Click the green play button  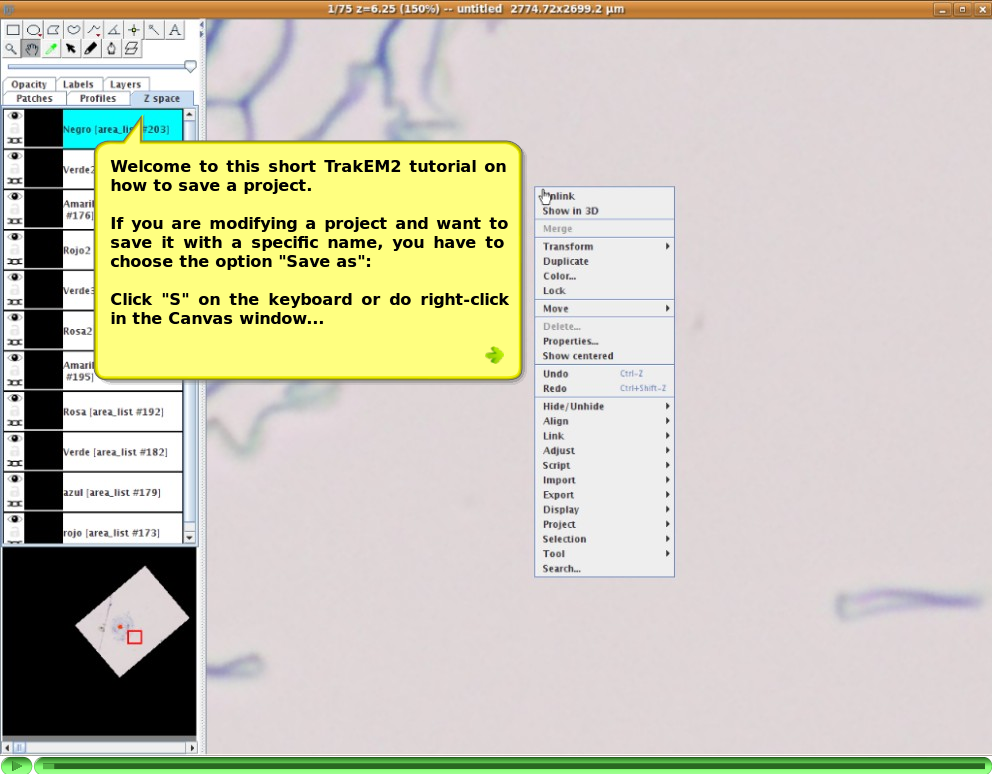(x=16, y=765)
